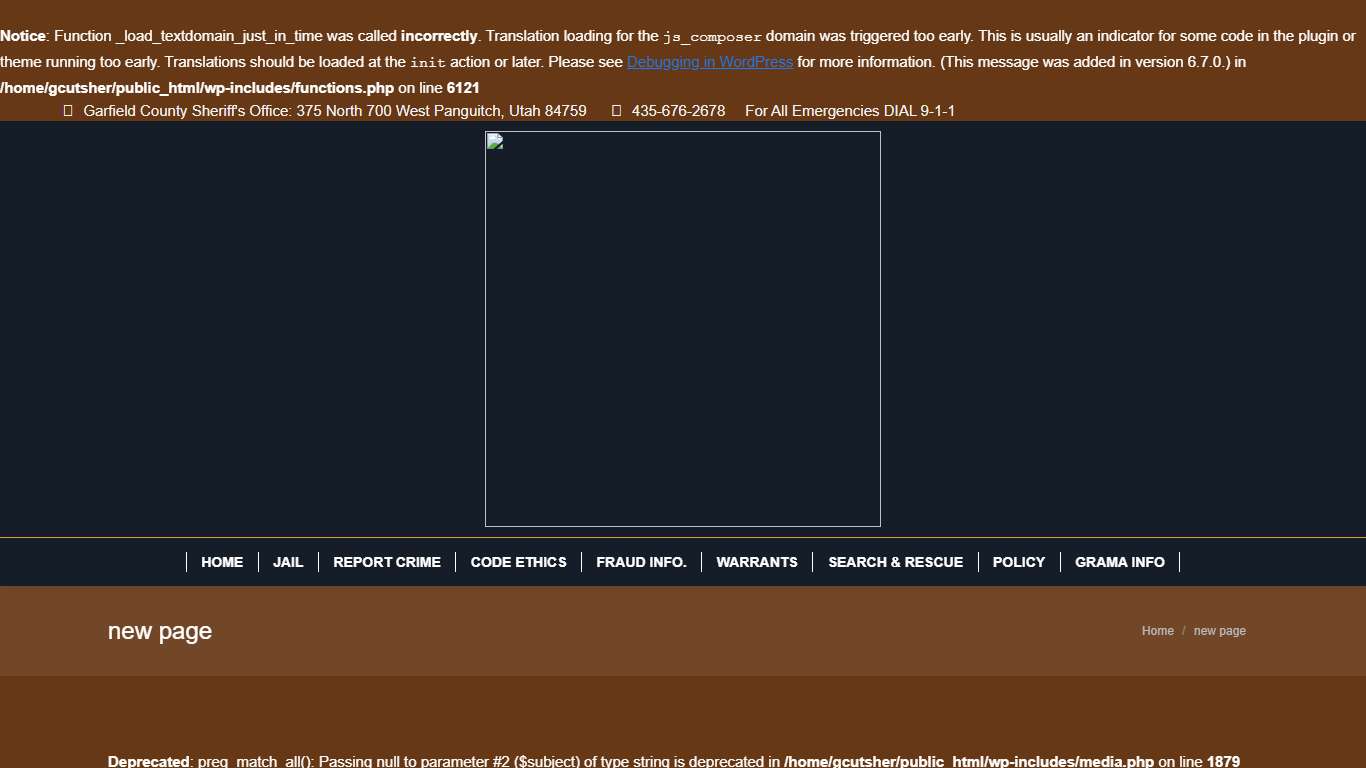Click the 'For All Emergencies DIAL 9-1-1' text

[849, 111]
